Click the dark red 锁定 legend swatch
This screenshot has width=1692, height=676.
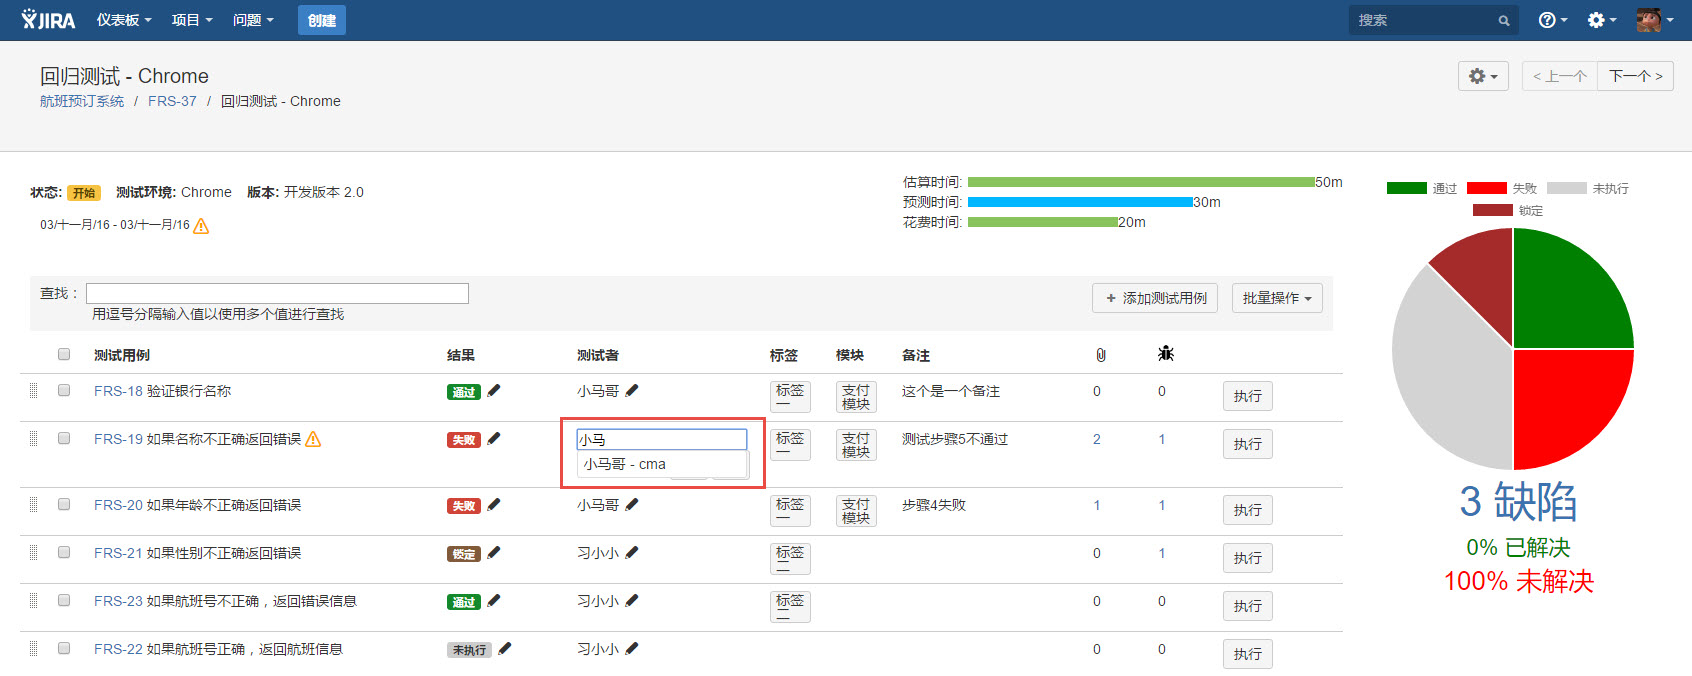(1492, 210)
